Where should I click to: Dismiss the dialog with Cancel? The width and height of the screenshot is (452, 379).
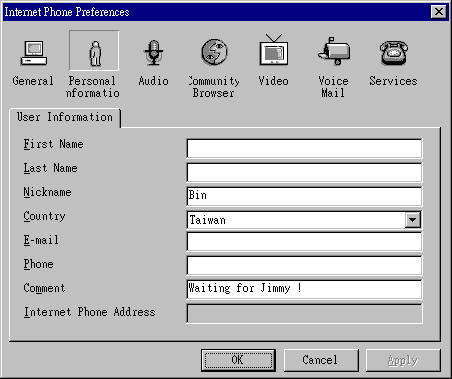(321, 360)
